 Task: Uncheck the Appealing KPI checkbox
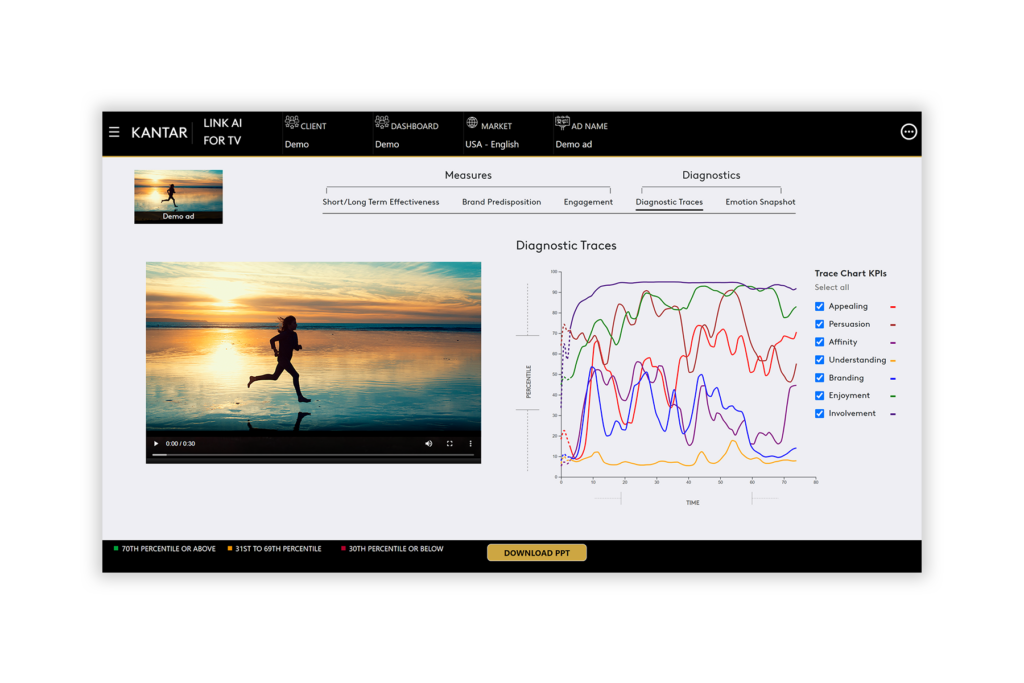[820, 307]
